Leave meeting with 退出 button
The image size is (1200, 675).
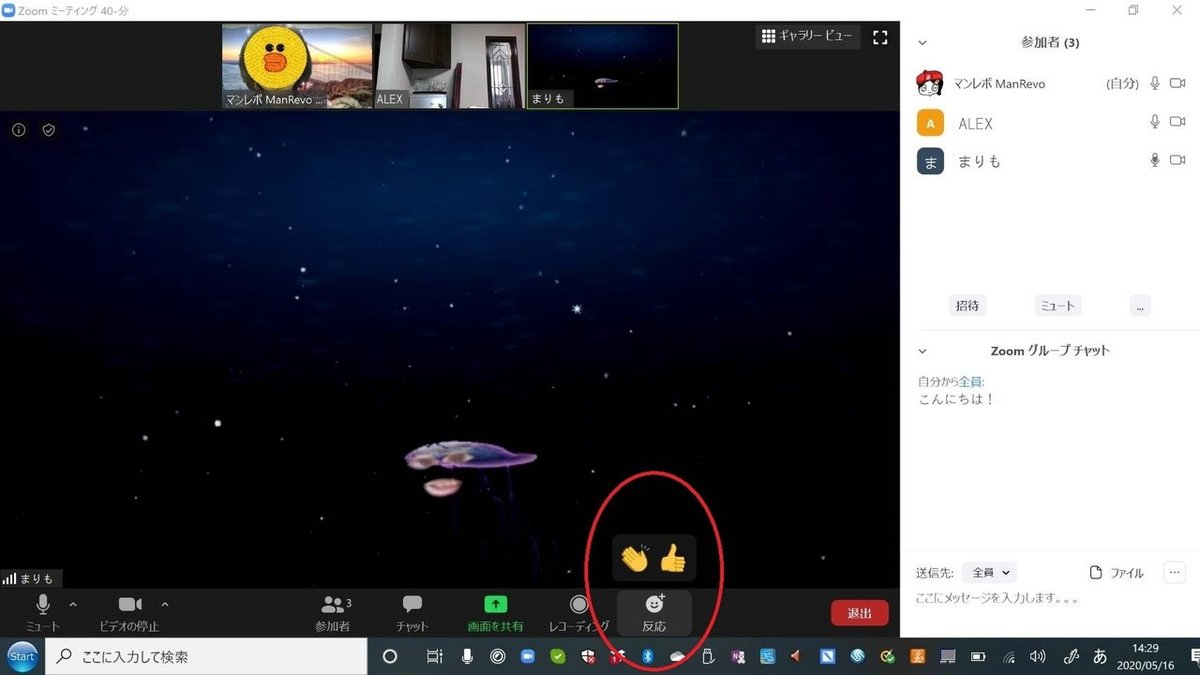point(859,613)
